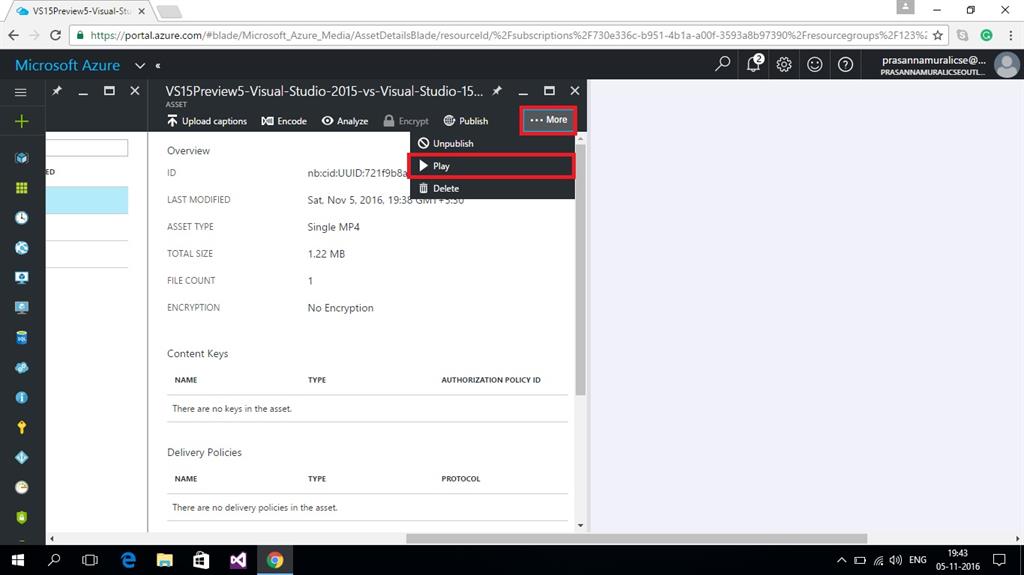
Task: Open the More toolbar dropdown
Action: click(x=548, y=120)
